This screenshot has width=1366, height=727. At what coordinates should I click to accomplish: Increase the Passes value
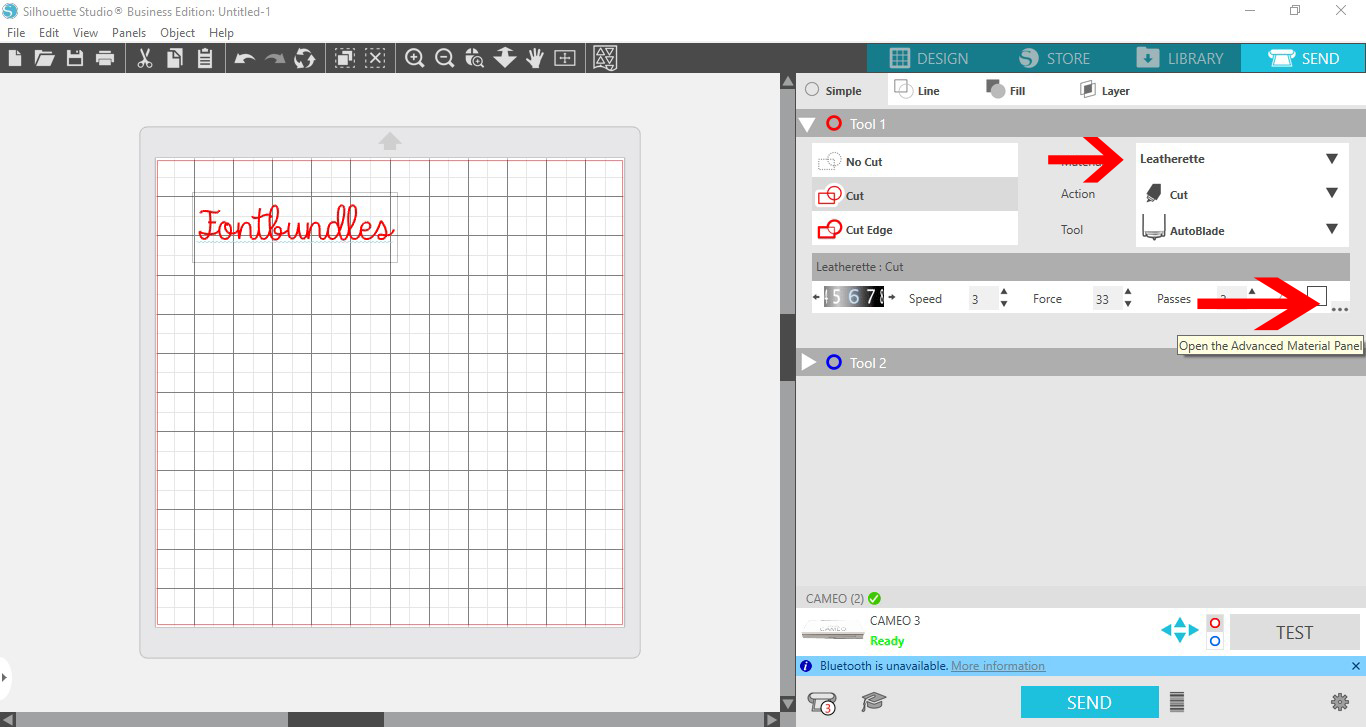click(x=1251, y=292)
